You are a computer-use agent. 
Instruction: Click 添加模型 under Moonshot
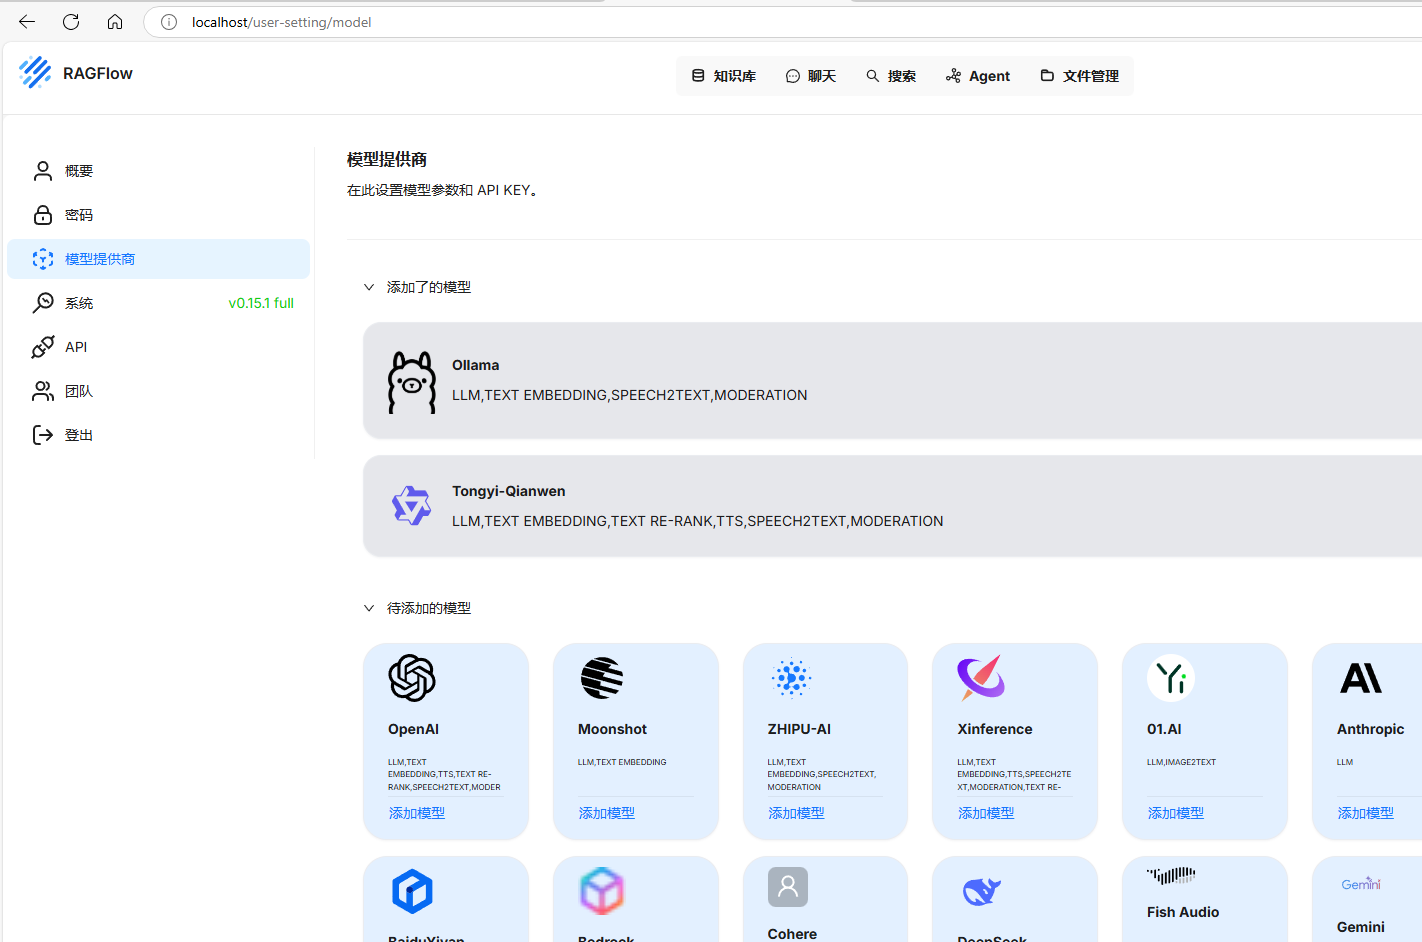point(607,813)
